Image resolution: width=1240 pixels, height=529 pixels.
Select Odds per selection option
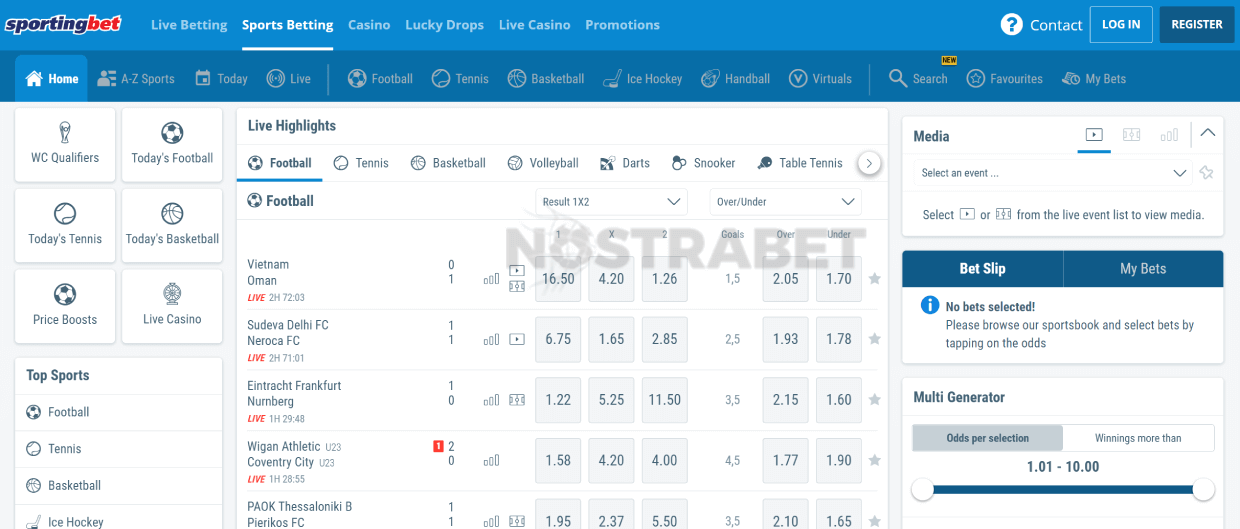987,438
